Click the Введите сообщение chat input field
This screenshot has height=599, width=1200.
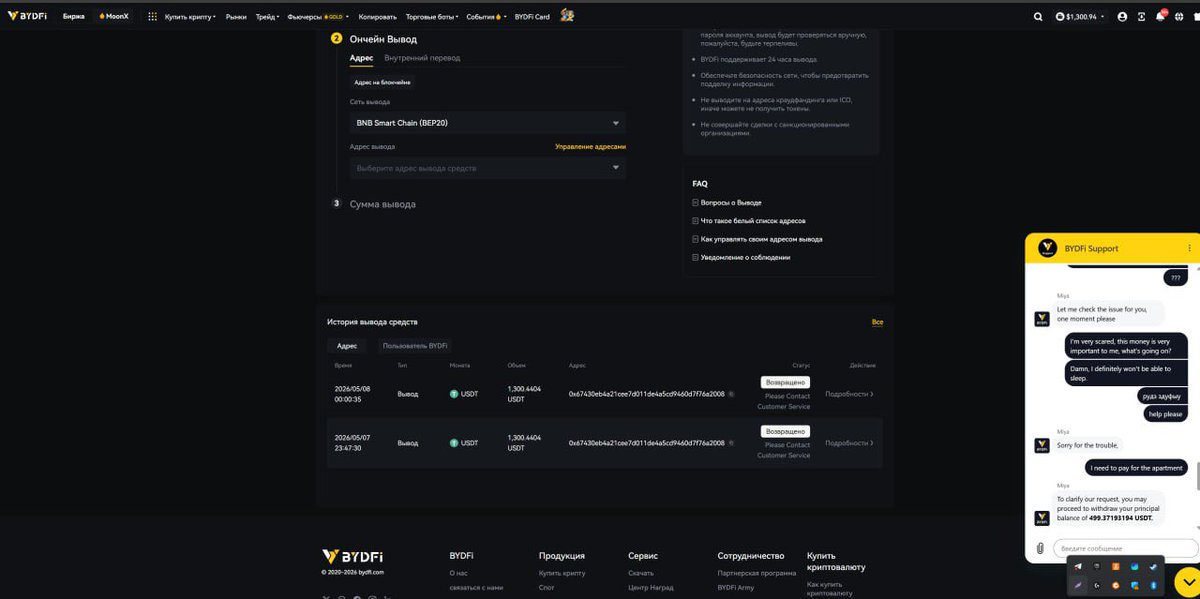tap(1125, 548)
